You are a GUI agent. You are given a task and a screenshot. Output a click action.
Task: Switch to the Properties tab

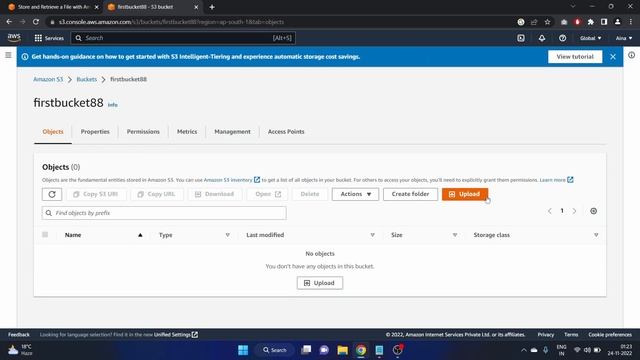95,132
